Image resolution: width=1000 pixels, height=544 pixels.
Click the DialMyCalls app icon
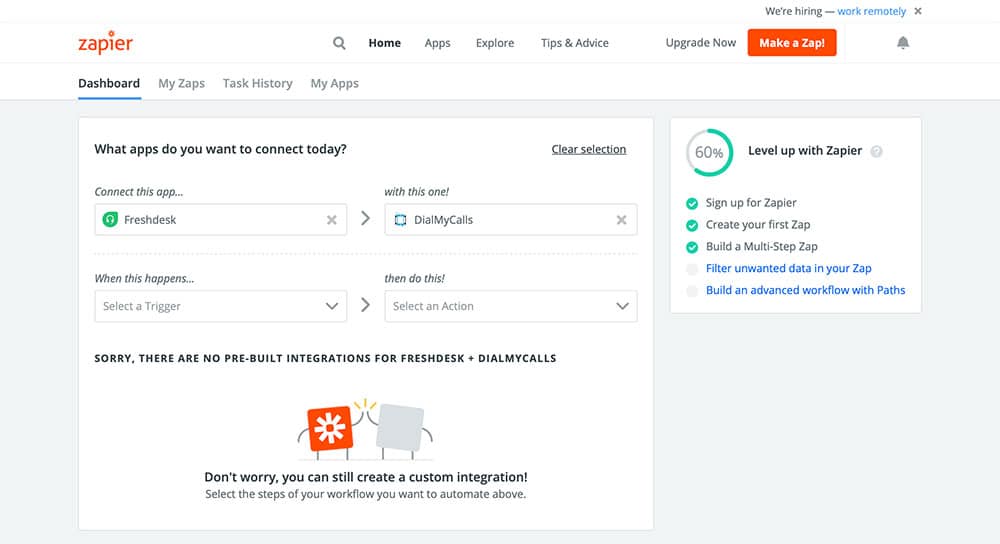coord(400,220)
